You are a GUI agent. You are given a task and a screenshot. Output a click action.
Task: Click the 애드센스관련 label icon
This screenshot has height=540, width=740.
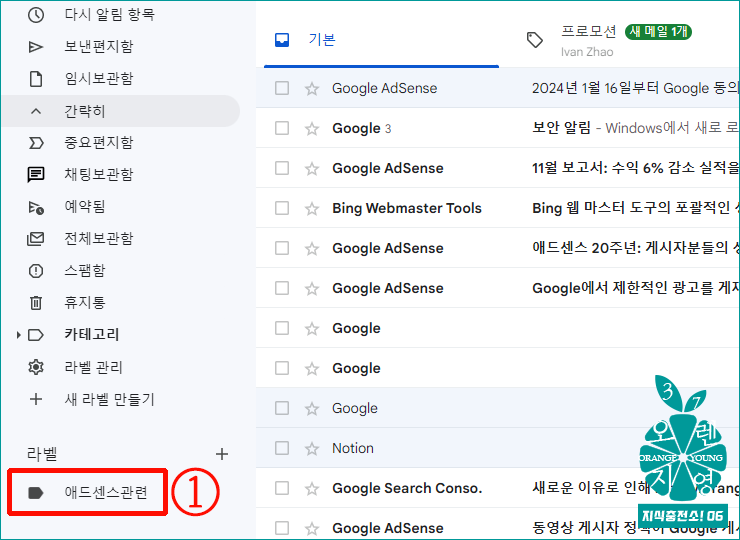[x=36, y=493]
